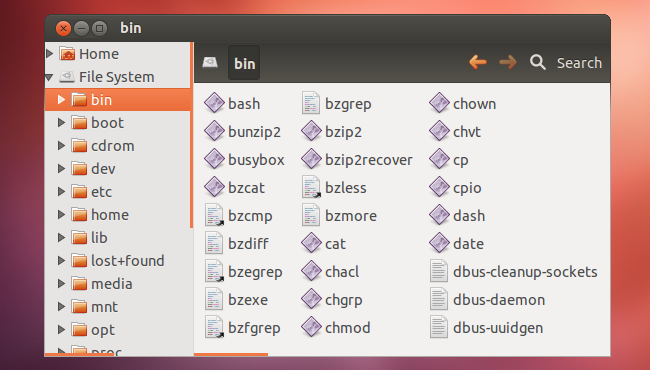Click the bin path bar button
Image resolution: width=650 pixels, height=370 pixels.
pos(244,63)
